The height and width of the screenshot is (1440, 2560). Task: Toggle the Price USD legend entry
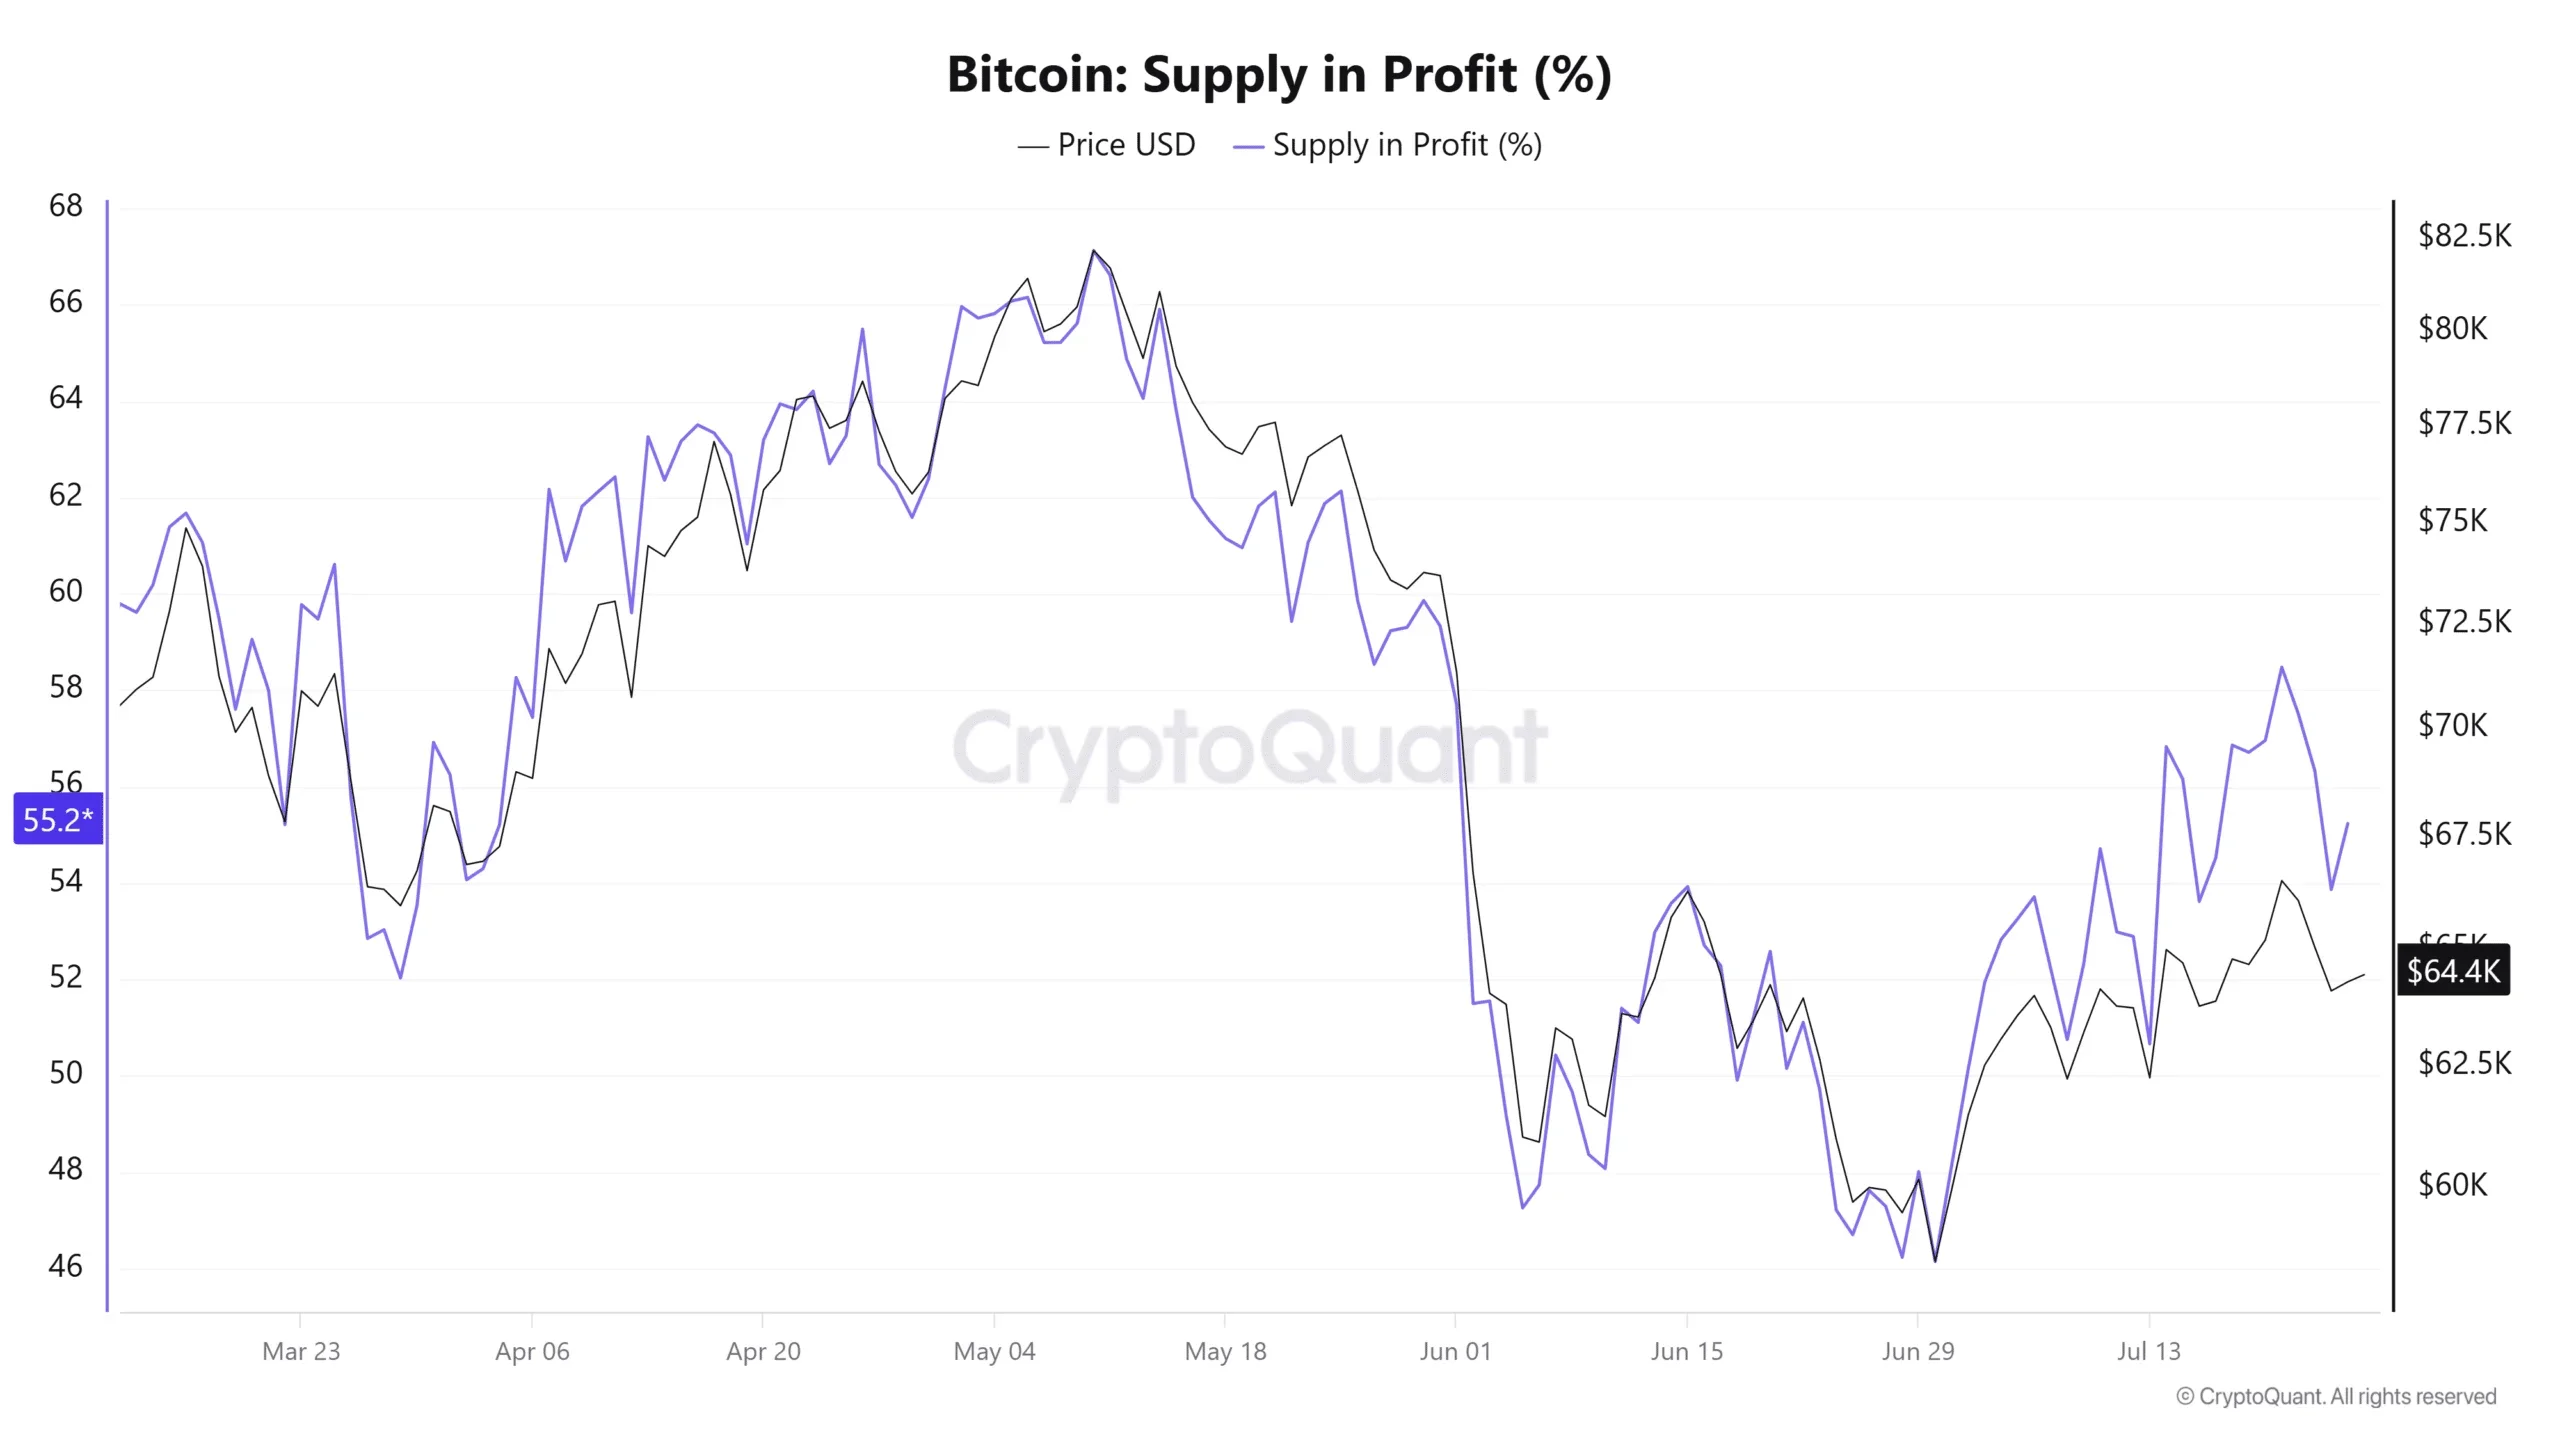pyautogui.click(x=1106, y=145)
